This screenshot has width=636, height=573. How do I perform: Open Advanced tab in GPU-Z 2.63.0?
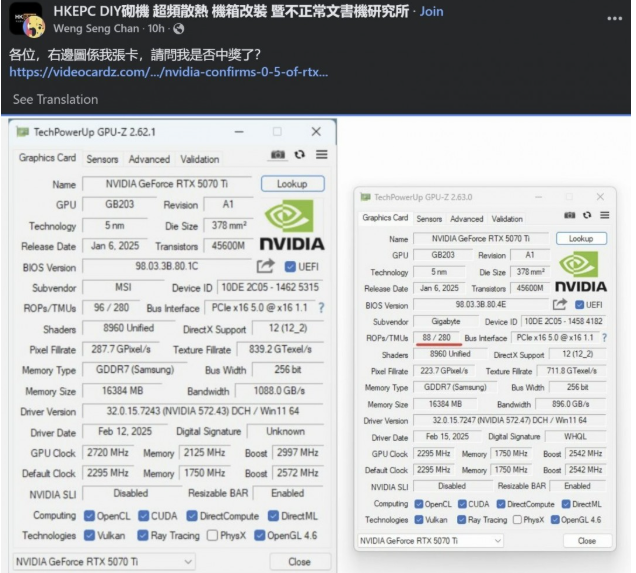click(467, 219)
